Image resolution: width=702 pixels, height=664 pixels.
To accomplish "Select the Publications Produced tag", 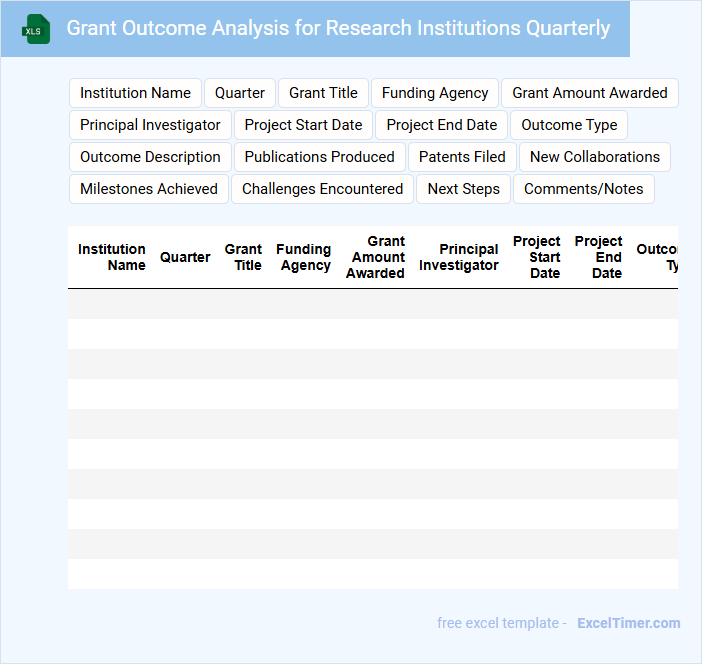I will tap(319, 157).
